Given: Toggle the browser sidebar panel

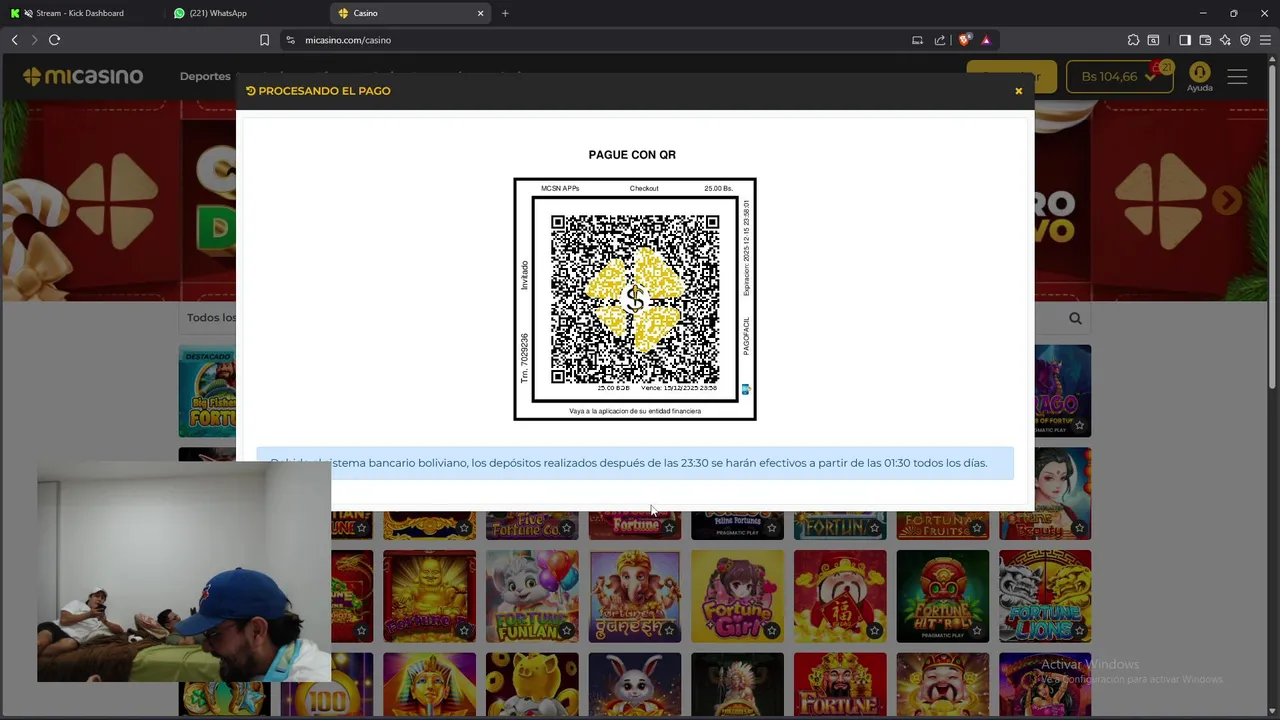Looking at the screenshot, I should coord(1185,40).
